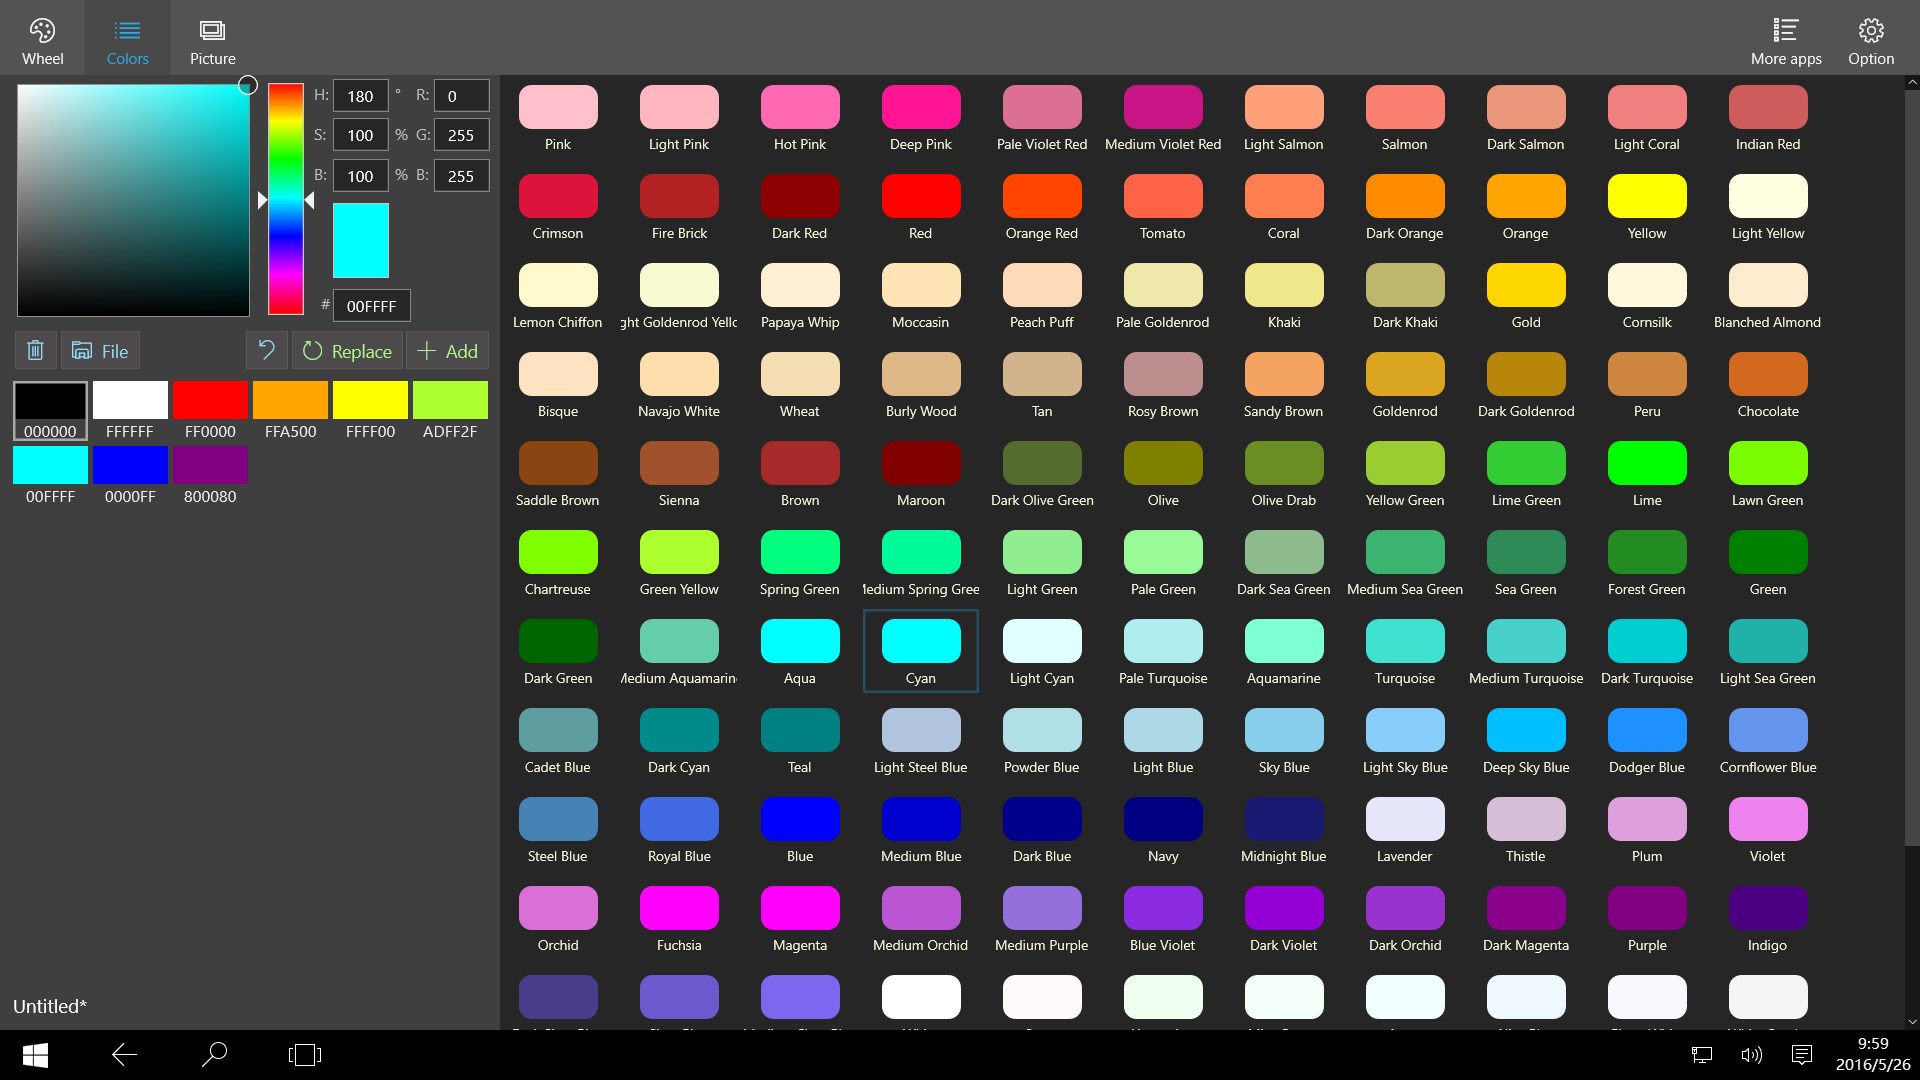Click the Replace button
Image resolution: width=1920 pixels, height=1080 pixels.
(347, 349)
